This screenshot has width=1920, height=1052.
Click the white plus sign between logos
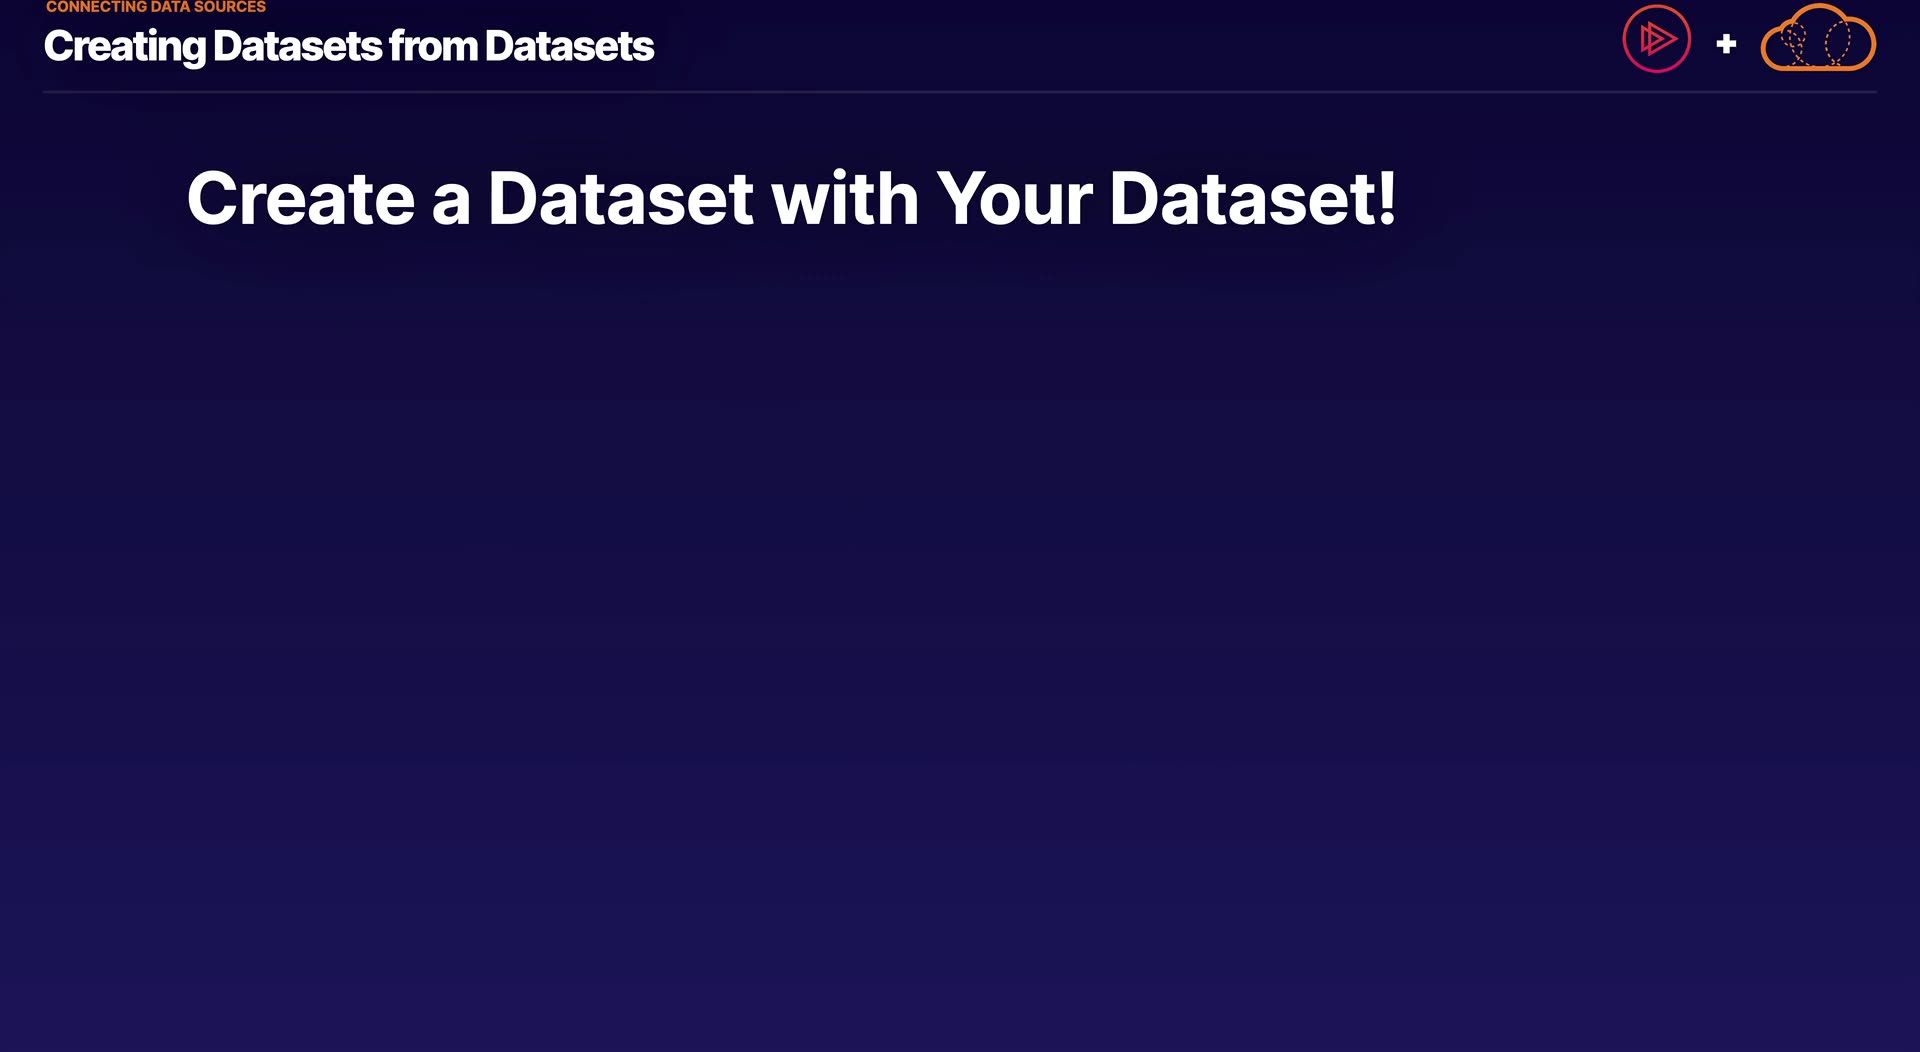click(1726, 44)
